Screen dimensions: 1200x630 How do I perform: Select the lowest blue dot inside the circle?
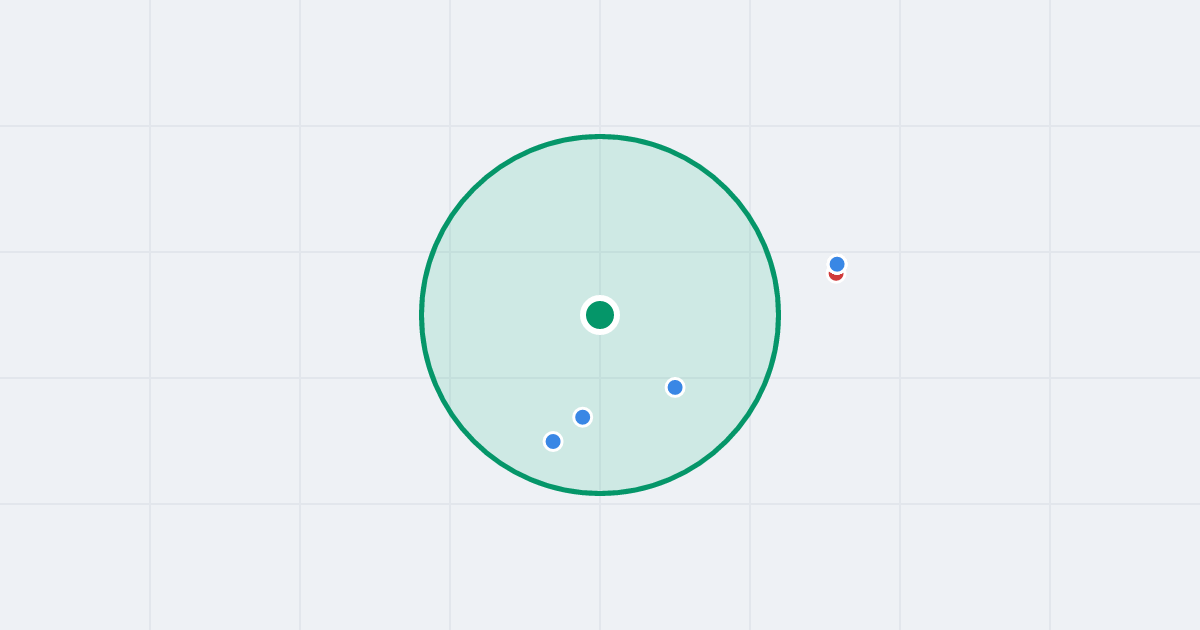553,441
